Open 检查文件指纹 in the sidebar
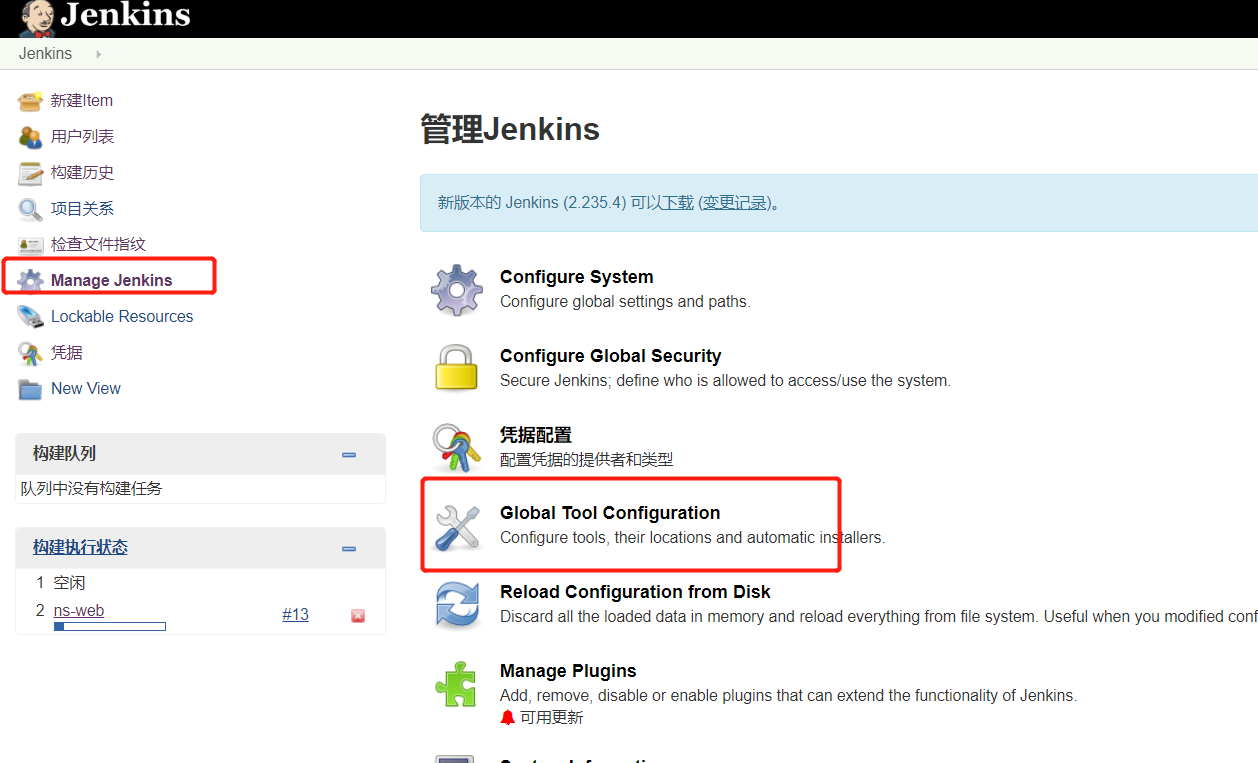1258x763 pixels. [99, 245]
